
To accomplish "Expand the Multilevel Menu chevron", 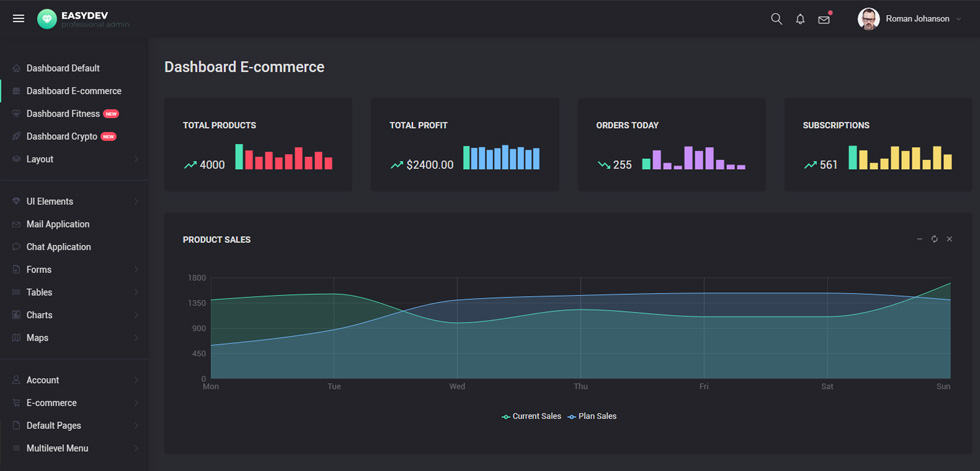I will point(136,449).
